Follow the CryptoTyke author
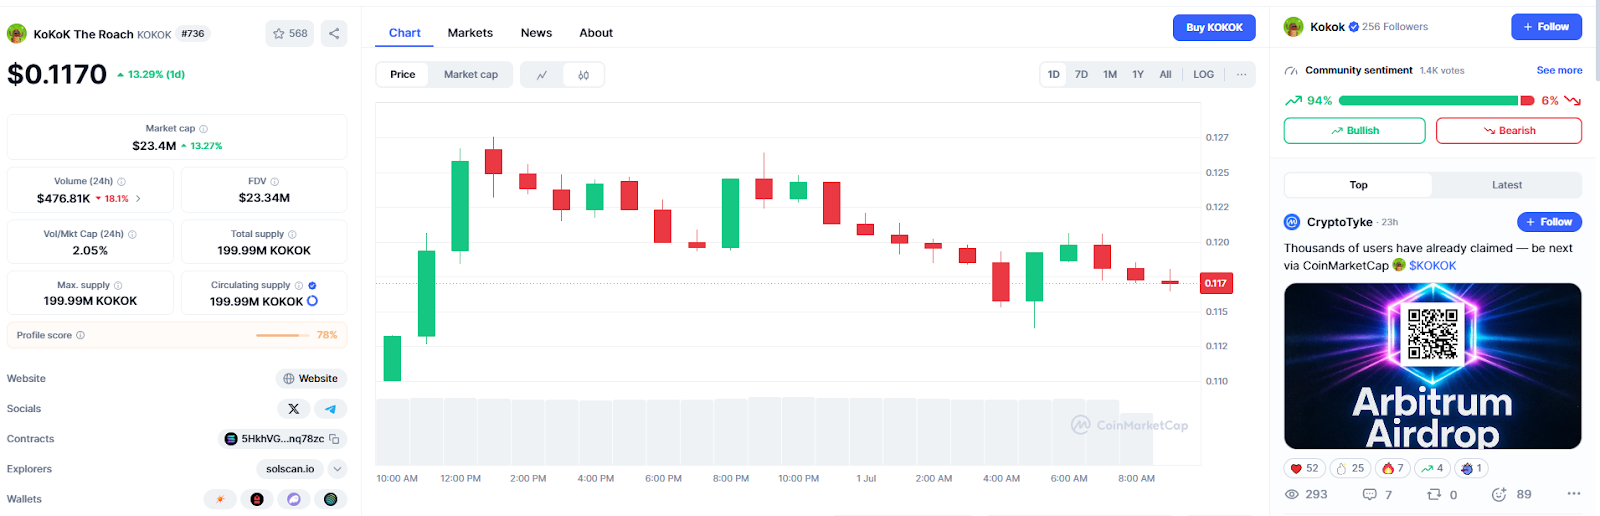Screen dimensions: 1600x516 [1549, 222]
